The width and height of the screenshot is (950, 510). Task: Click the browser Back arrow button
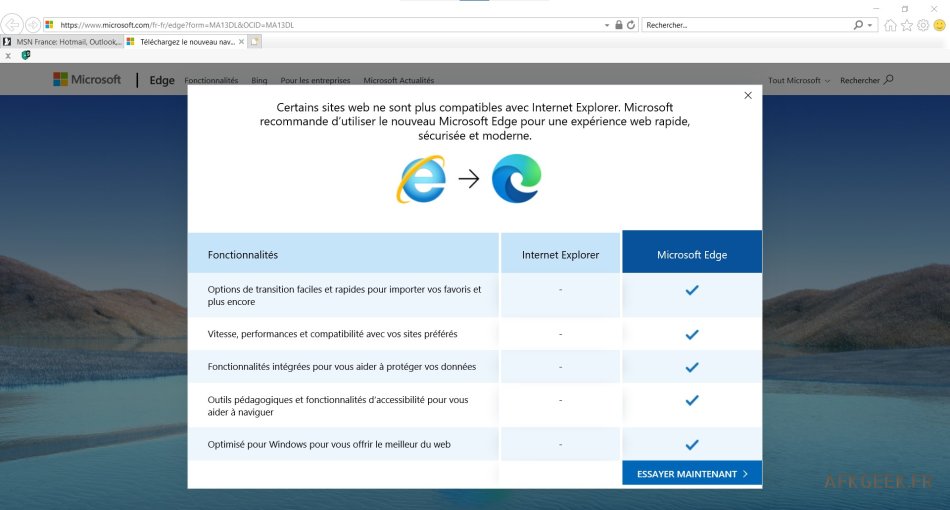[12, 25]
